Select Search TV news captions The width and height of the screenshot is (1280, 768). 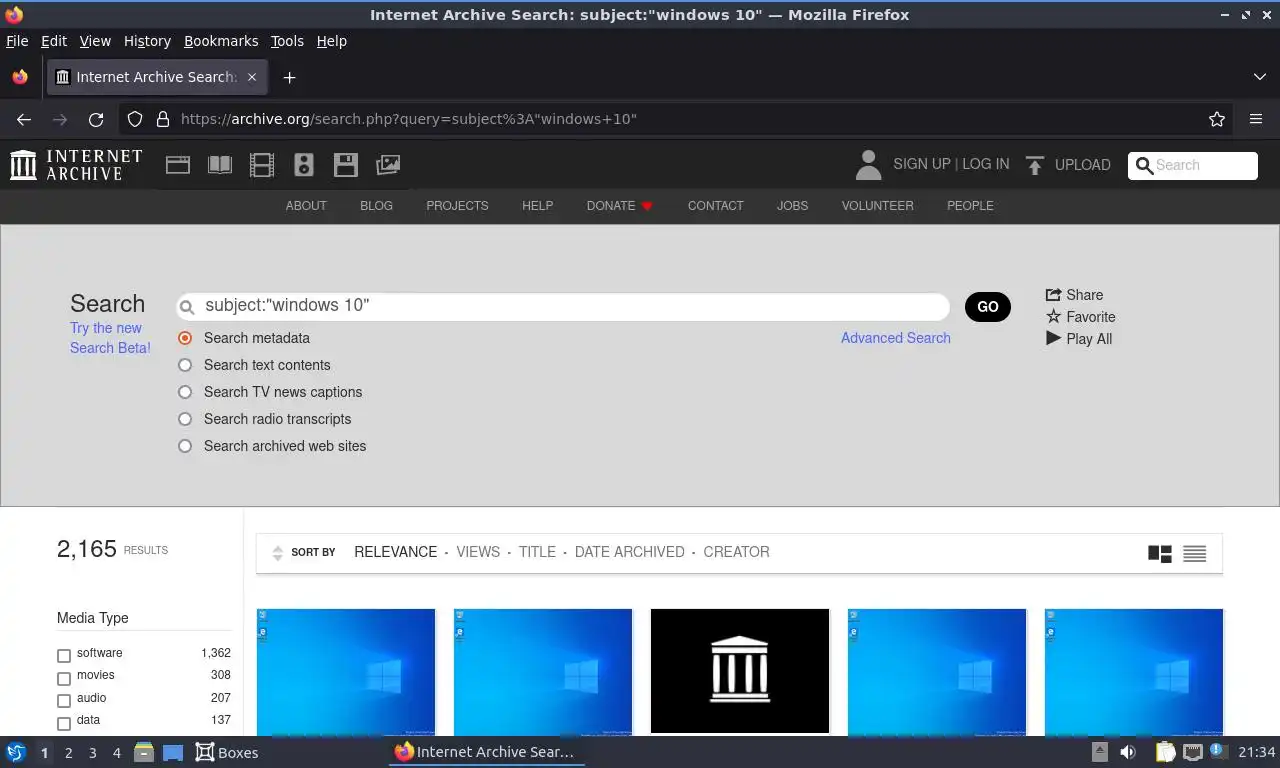coord(185,392)
